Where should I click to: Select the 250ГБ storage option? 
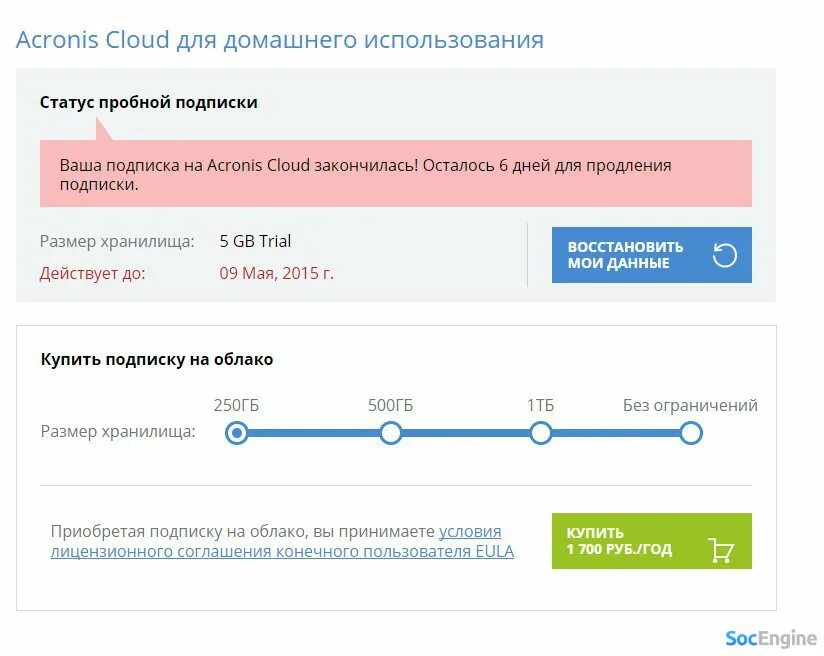click(236, 433)
